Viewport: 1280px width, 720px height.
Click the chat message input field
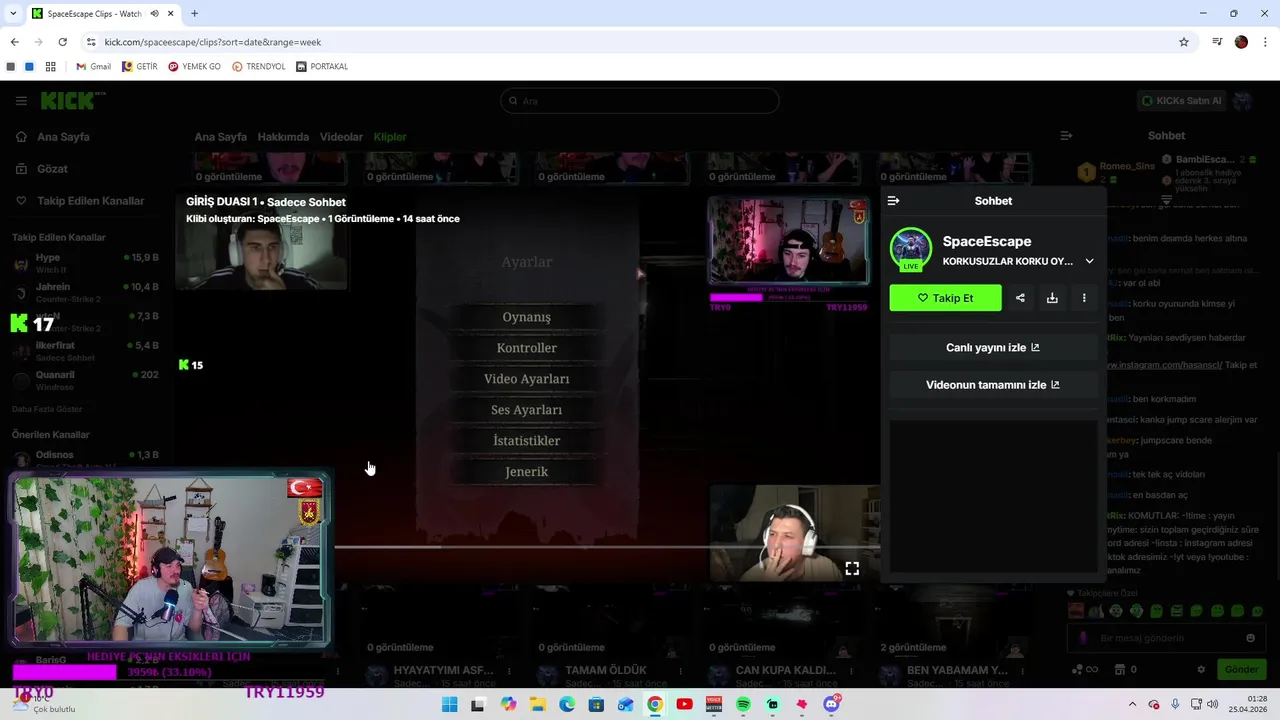(x=1166, y=638)
